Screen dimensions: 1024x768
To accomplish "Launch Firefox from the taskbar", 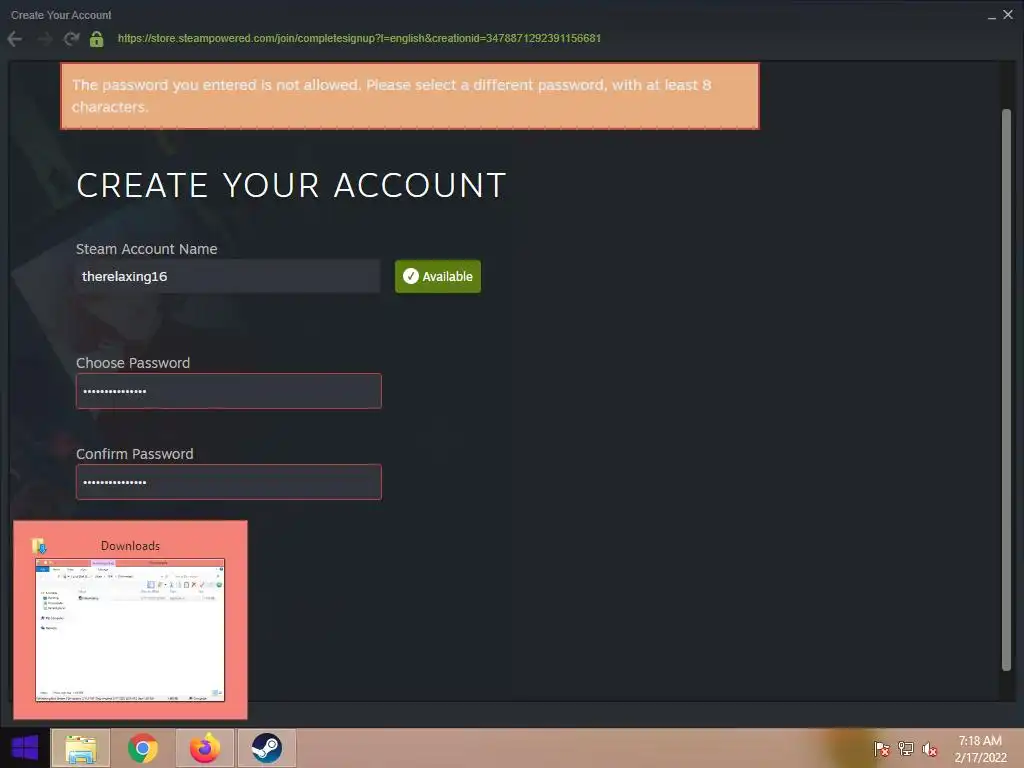I will point(204,748).
